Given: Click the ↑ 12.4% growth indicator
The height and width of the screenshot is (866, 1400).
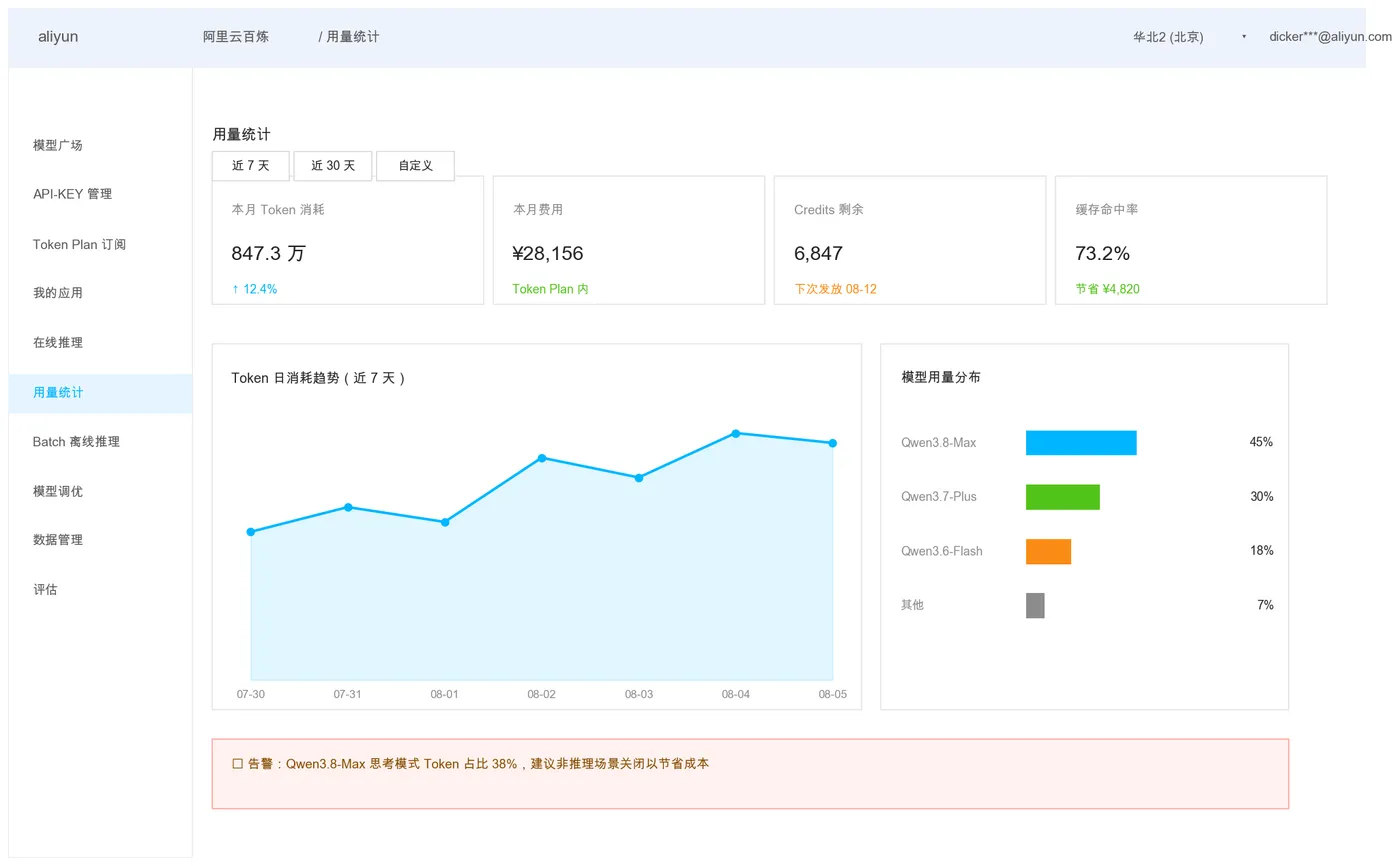Looking at the screenshot, I should pos(254,289).
